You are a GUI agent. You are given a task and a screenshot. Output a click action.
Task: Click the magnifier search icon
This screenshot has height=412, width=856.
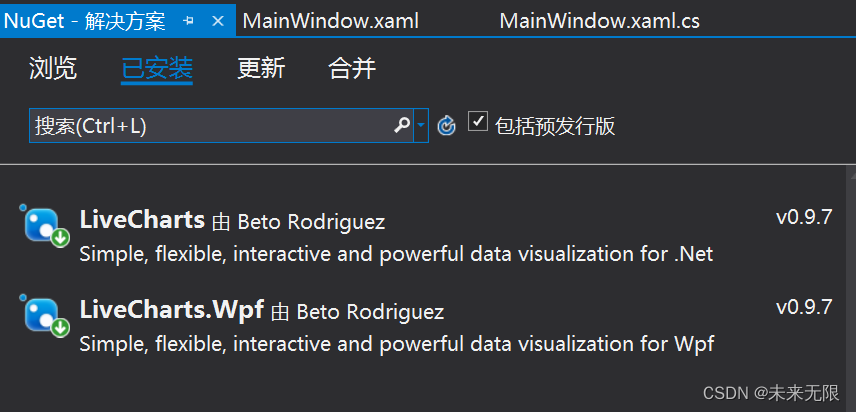pos(402,126)
